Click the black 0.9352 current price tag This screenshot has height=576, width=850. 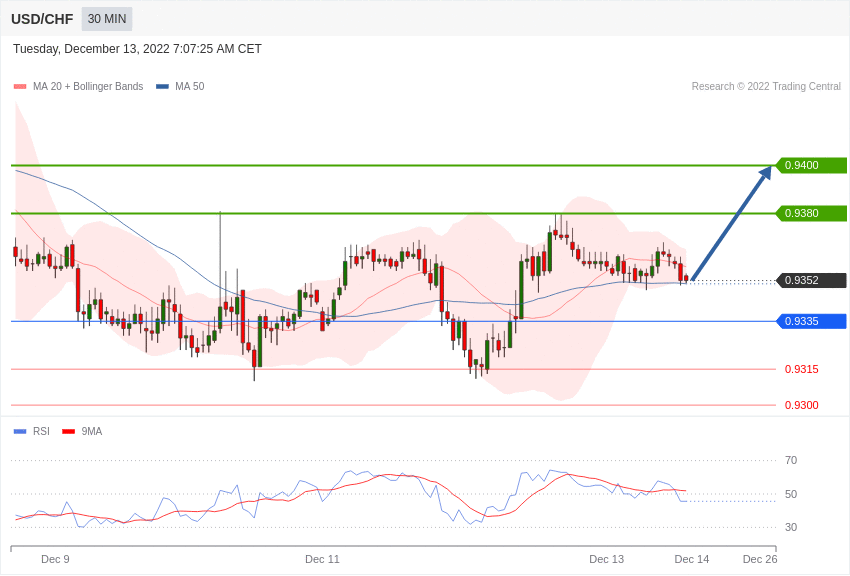point(811,280)
